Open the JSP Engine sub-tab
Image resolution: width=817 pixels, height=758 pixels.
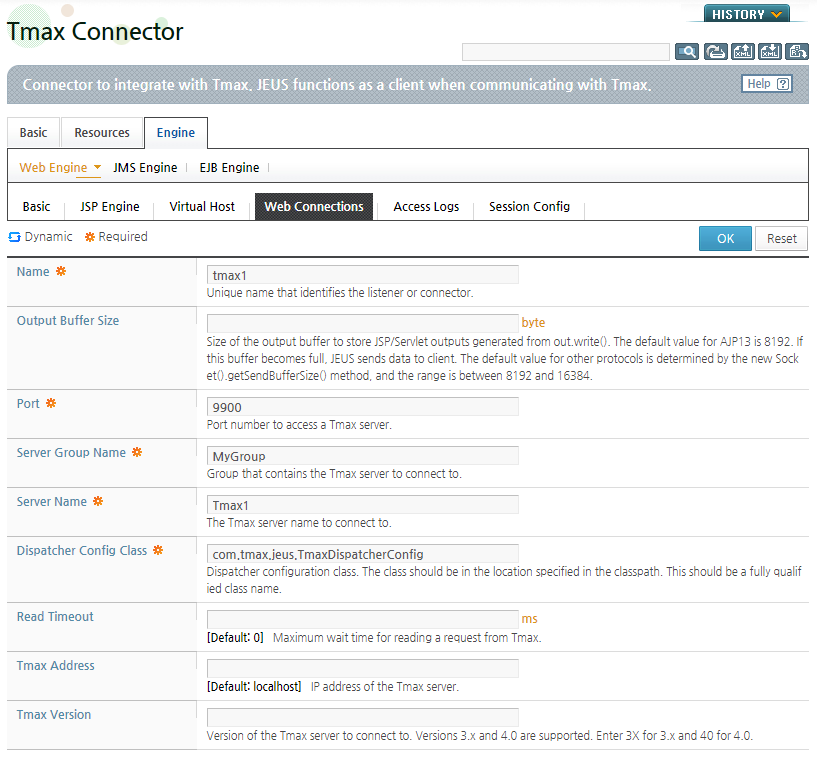click(x=109, y=207)
